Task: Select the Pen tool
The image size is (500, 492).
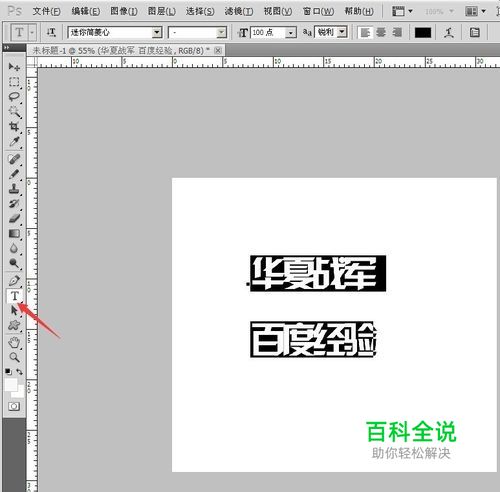Action: 14,281
